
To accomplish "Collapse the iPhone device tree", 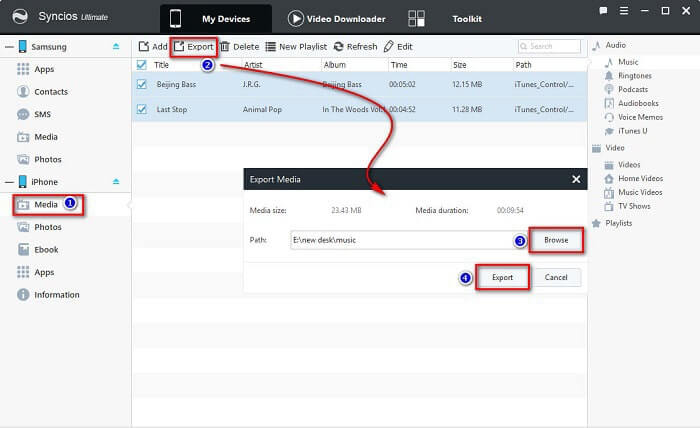I will tap(7, 181).
